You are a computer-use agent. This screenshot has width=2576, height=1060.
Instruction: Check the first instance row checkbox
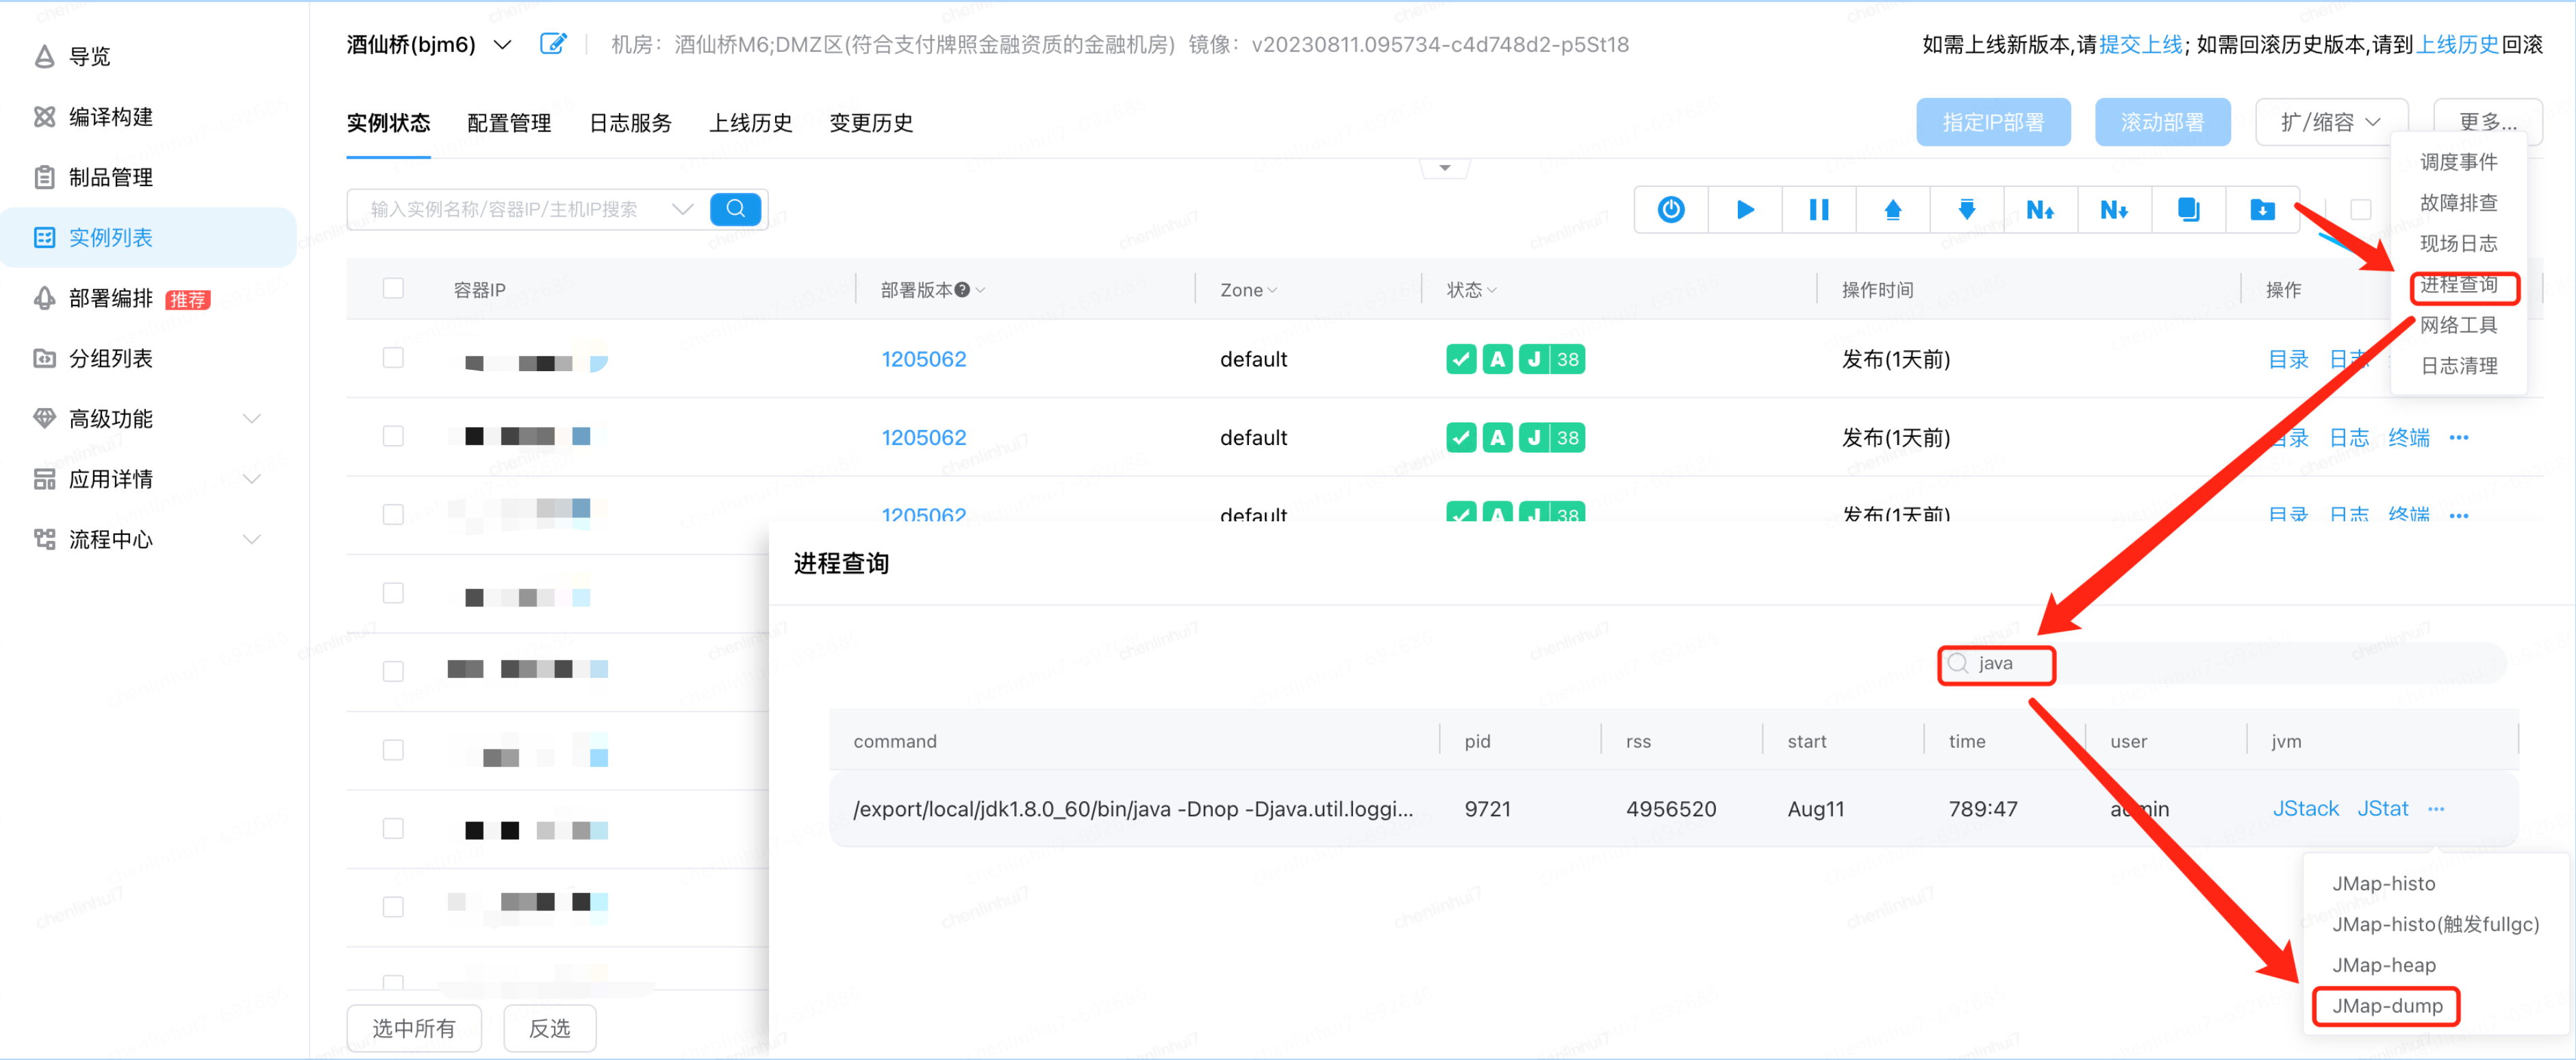[393, 358]
